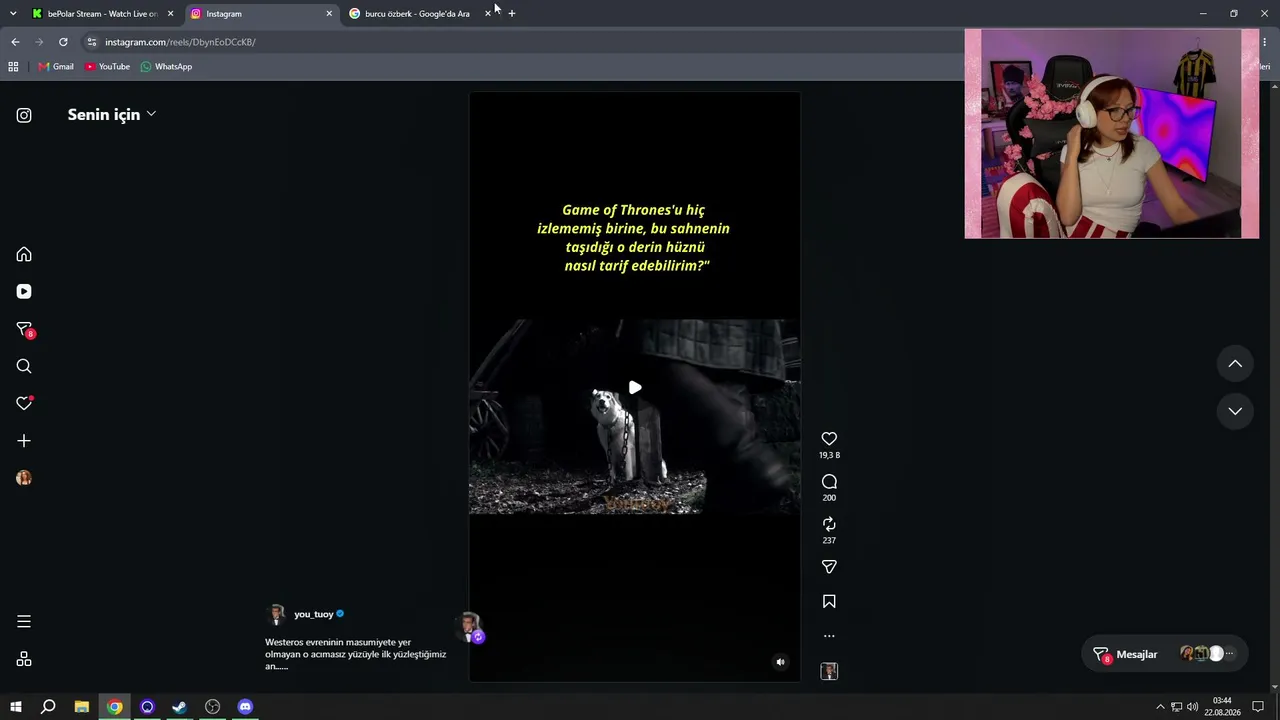Screen dimensions: 1280x720
Task: Expand the "Senin için" feed dropdown
Action: tap(112, 115)
